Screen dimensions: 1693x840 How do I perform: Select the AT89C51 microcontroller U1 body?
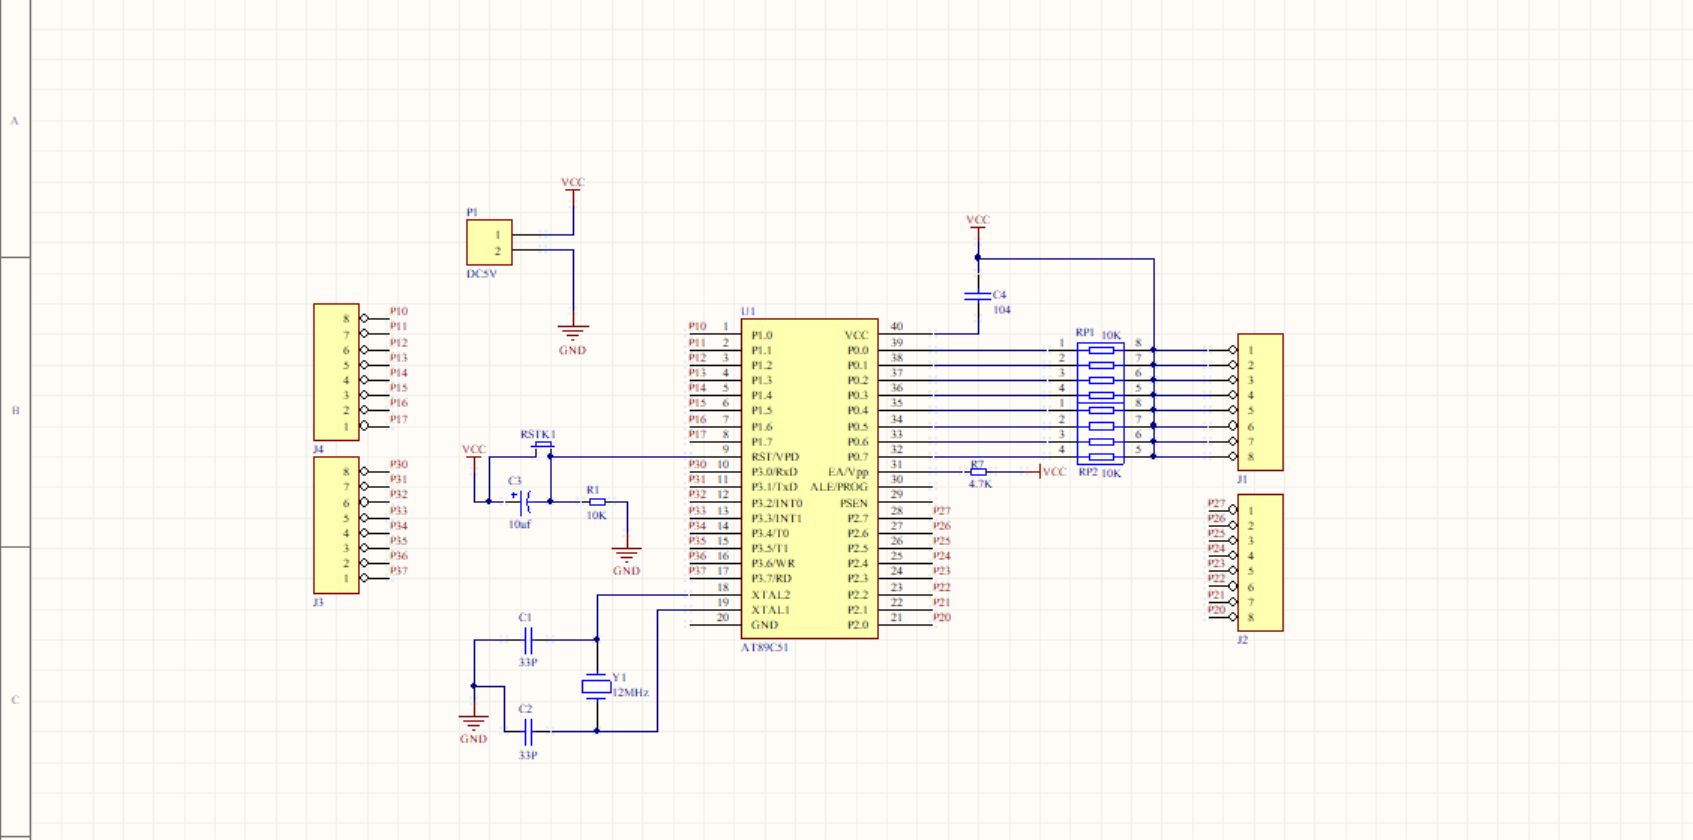pyautogui.click(x=809, y=479)
